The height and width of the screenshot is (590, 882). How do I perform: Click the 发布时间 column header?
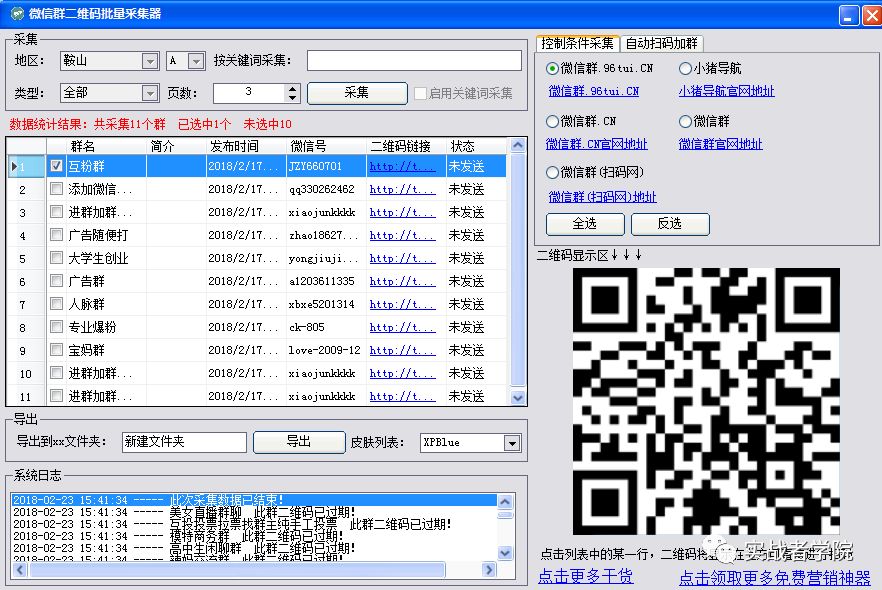tap(246, 146)
